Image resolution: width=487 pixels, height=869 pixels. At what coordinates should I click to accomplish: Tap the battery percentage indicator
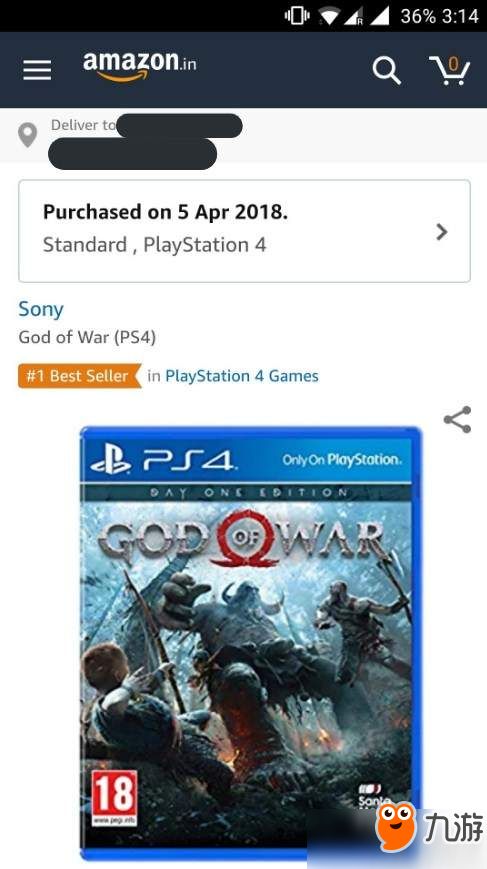[418, 16]
